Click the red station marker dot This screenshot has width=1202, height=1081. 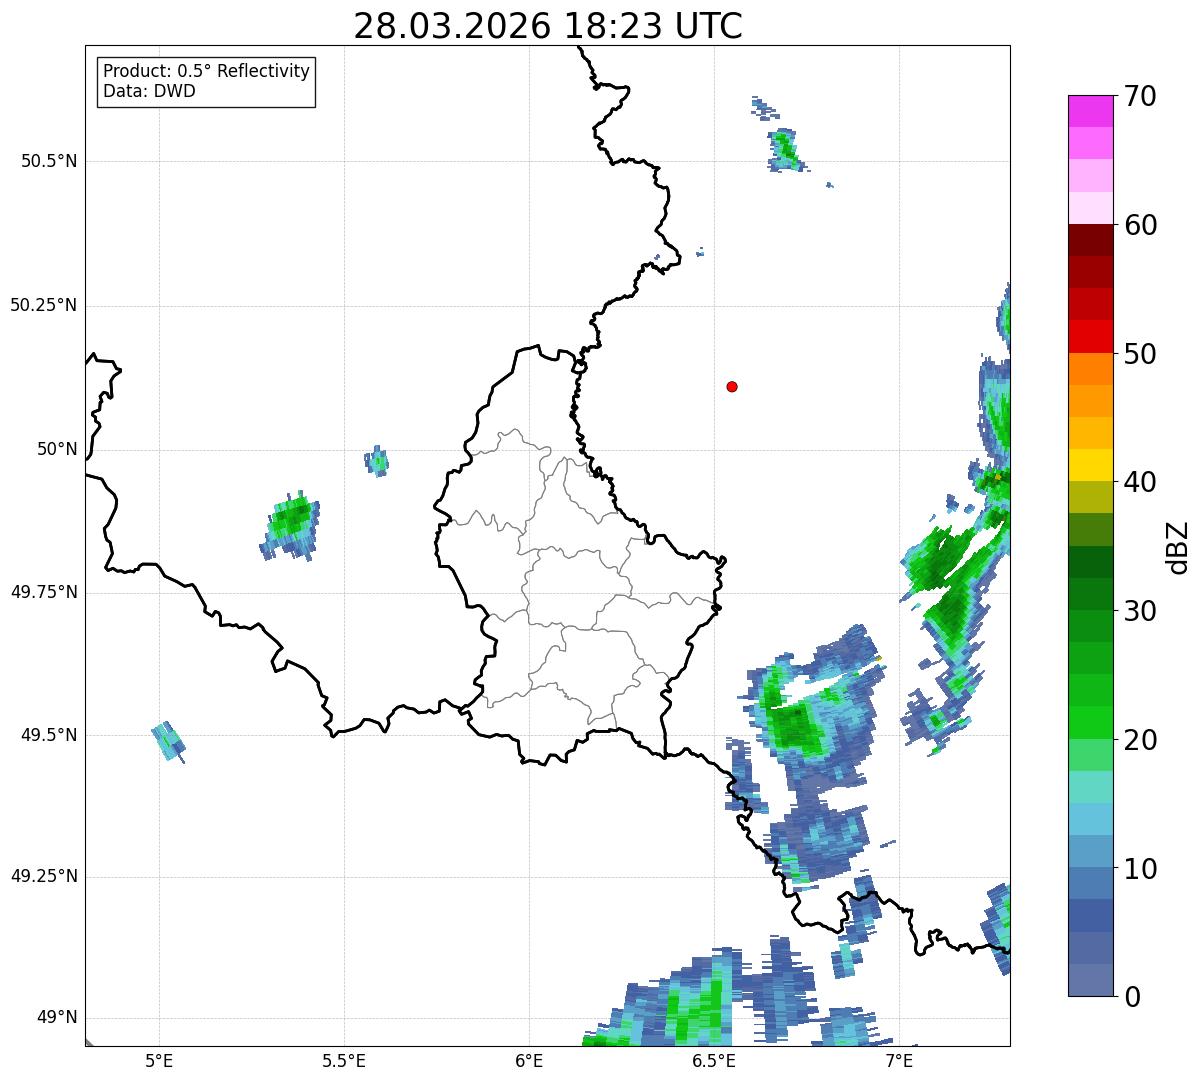point(732,386)
